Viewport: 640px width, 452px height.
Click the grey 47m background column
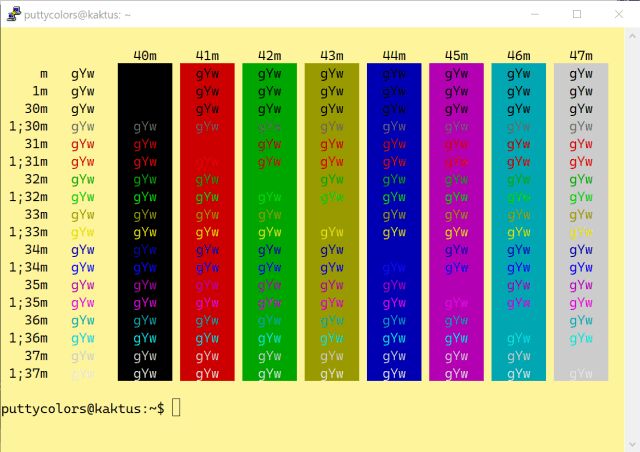pyautogui.click(x=581, y=222)
